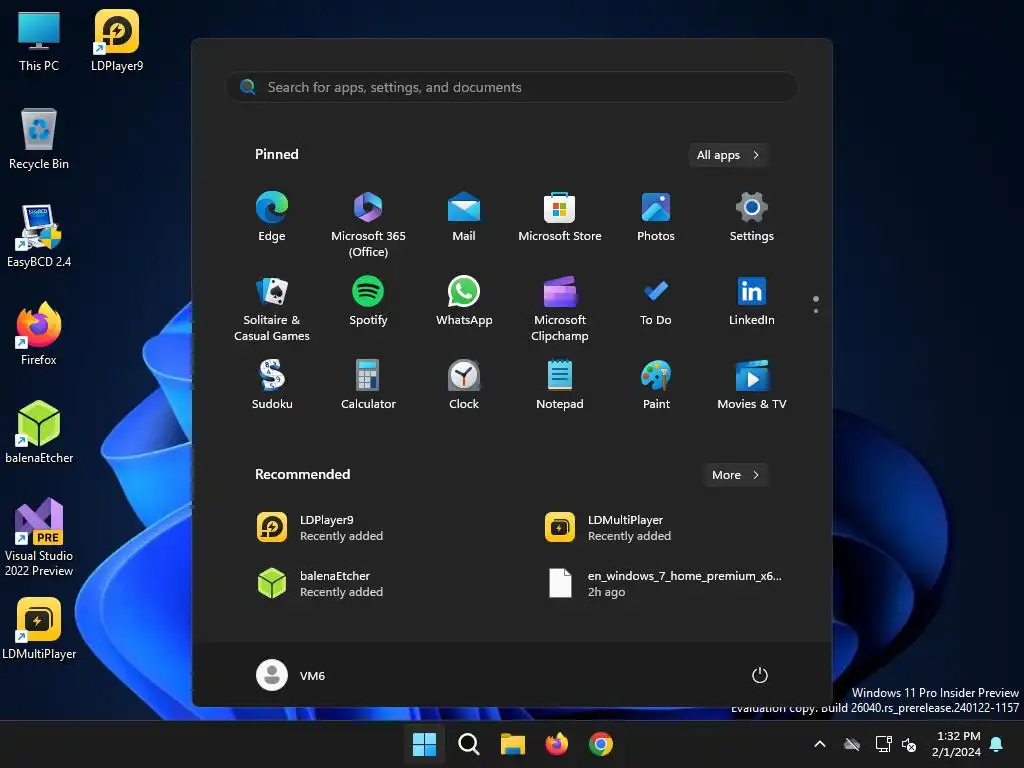Launch Microsoft Clipchamp
1024x768 pixels.
(x=560, y=308)
